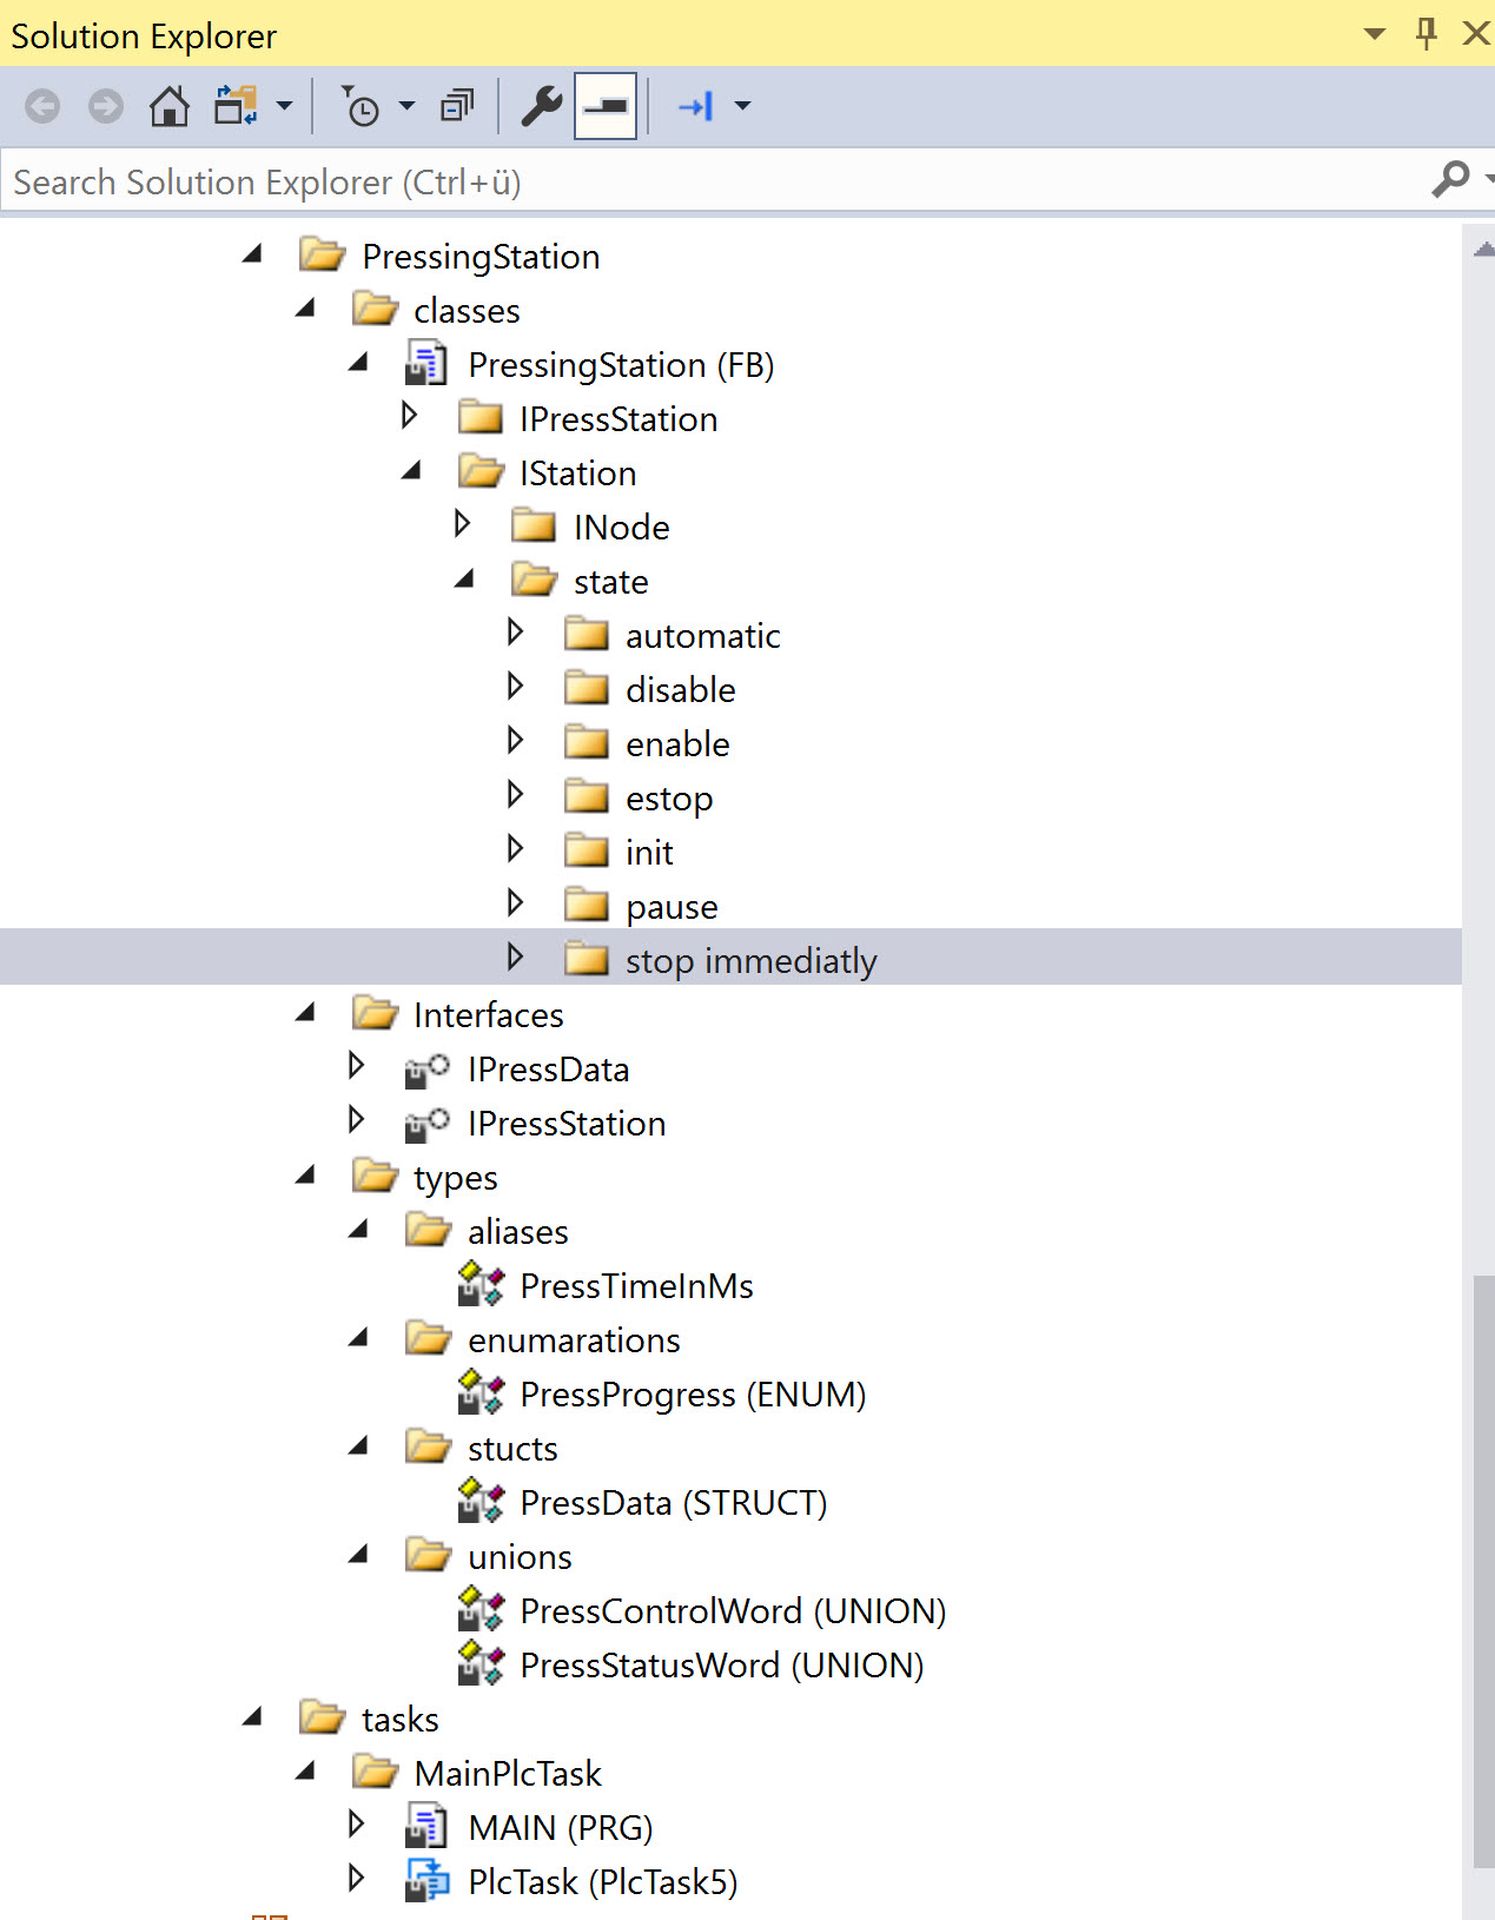
Task: Select the disable folder label
Action: click(680, 690)
